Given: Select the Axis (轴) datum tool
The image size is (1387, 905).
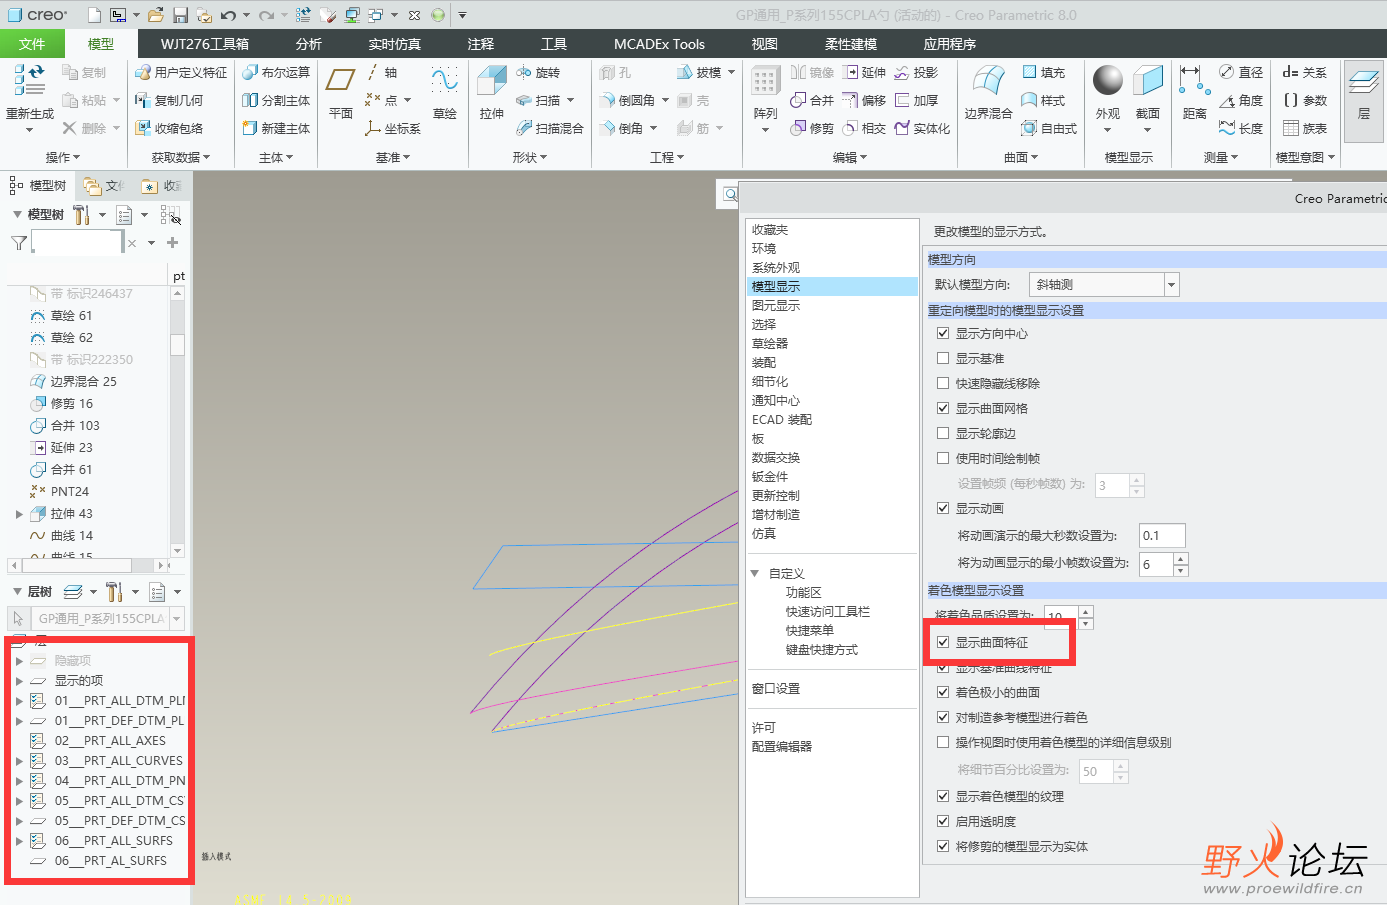Looking at the screenshot, I should click(381, 72).
